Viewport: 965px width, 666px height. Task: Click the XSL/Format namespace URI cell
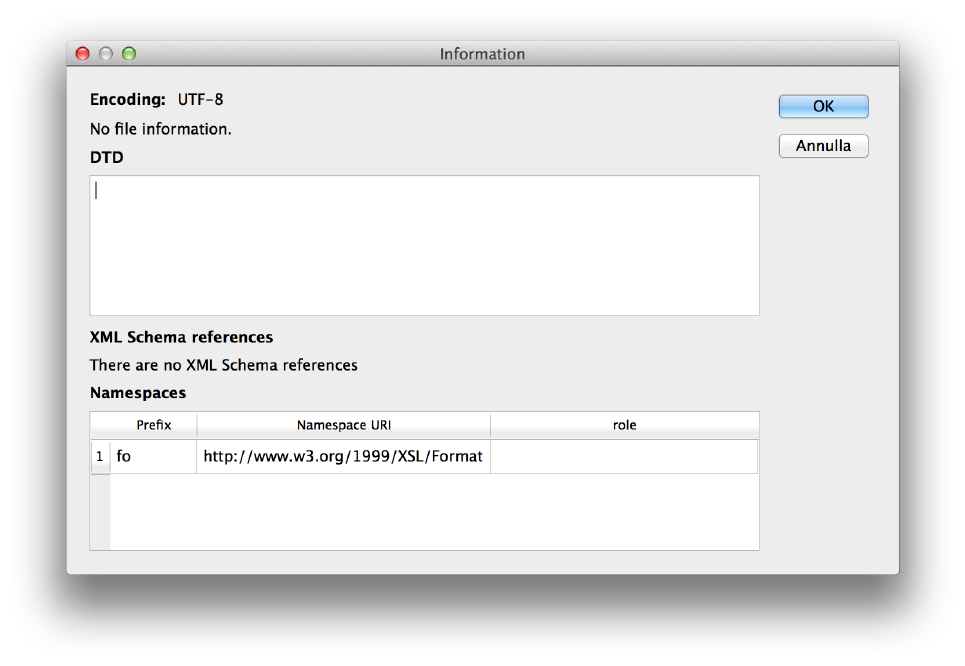coord(343,457)
